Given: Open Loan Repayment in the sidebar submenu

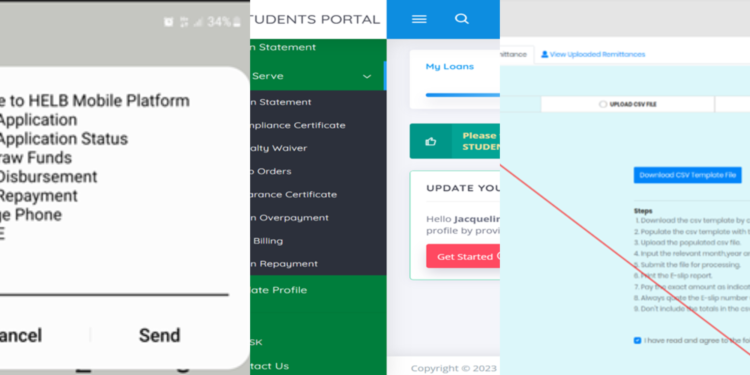Looking at the screenshot, I should (x=284, y=264).
